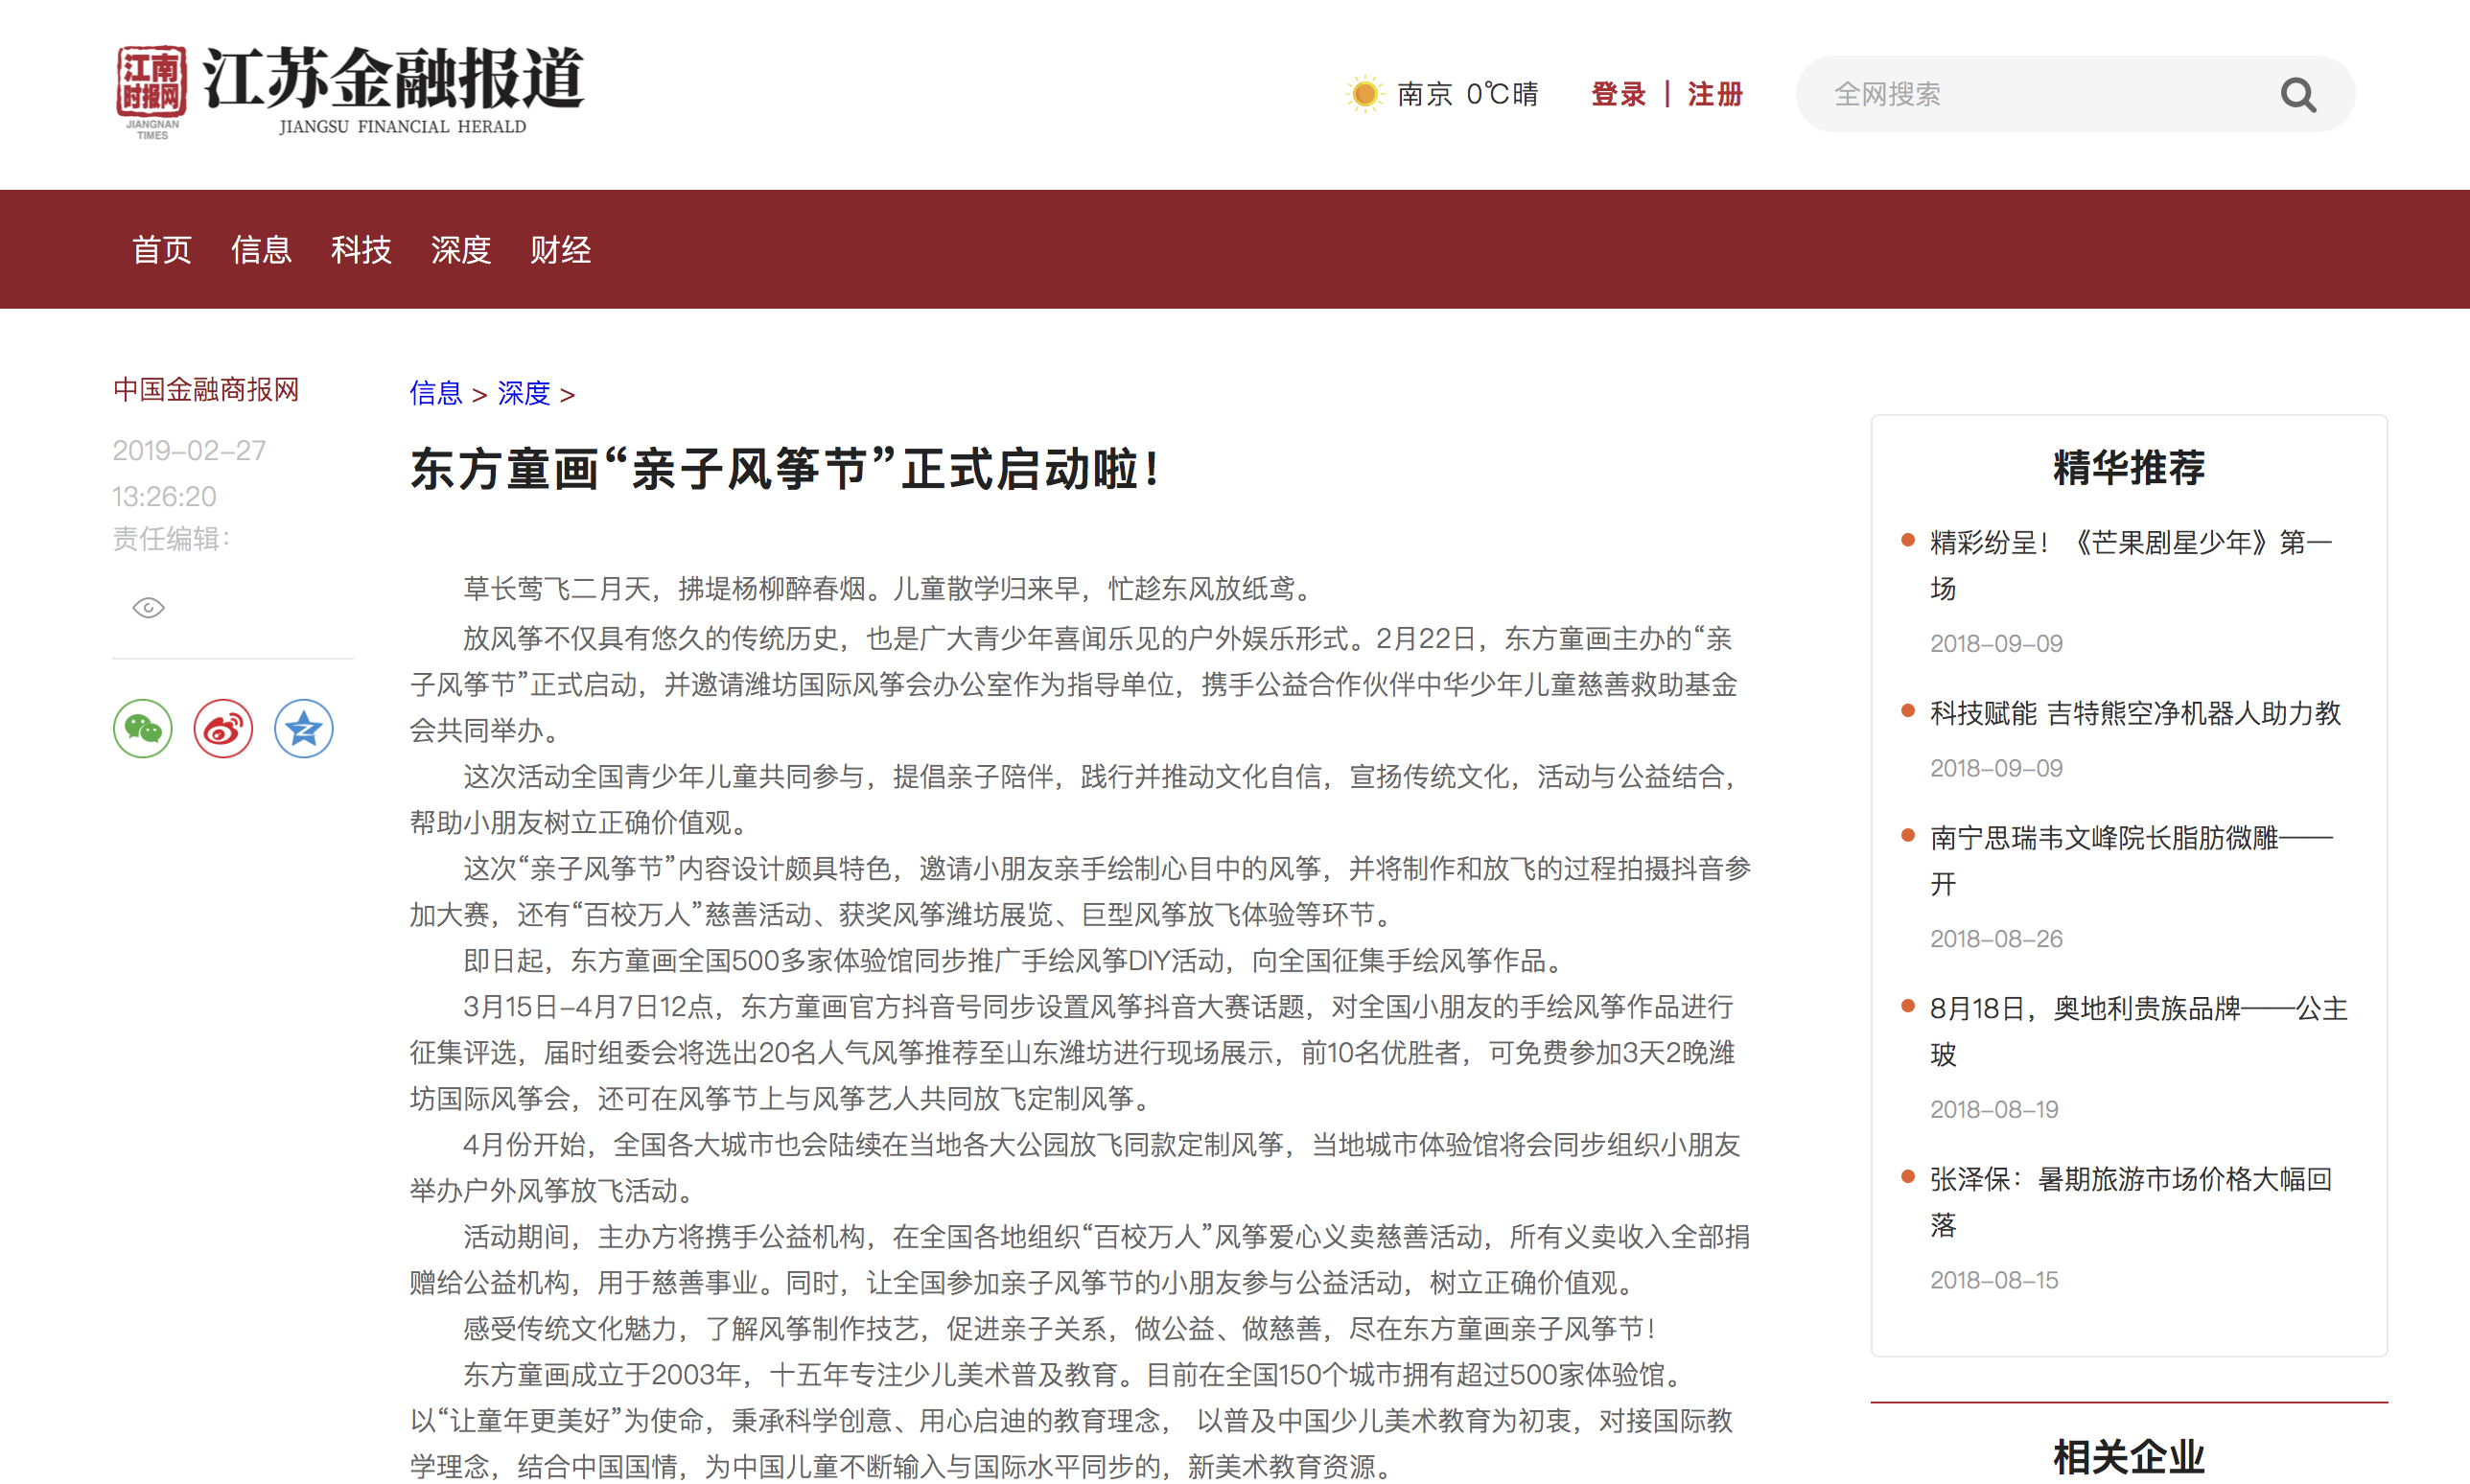2470x1484 pixels.
Task: Go to the 财经 section
Action: click(x=560, y=250)
